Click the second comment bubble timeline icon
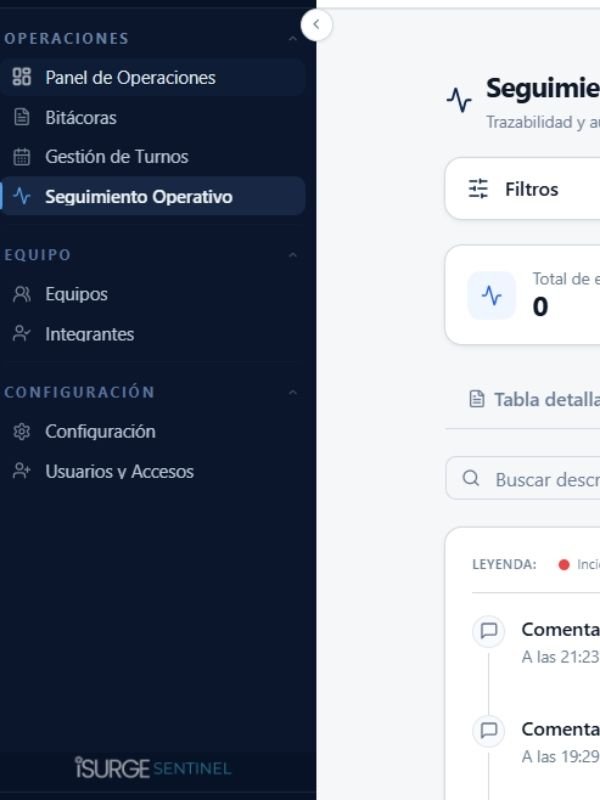Screen dimensions: 600x800 (489, 730)
